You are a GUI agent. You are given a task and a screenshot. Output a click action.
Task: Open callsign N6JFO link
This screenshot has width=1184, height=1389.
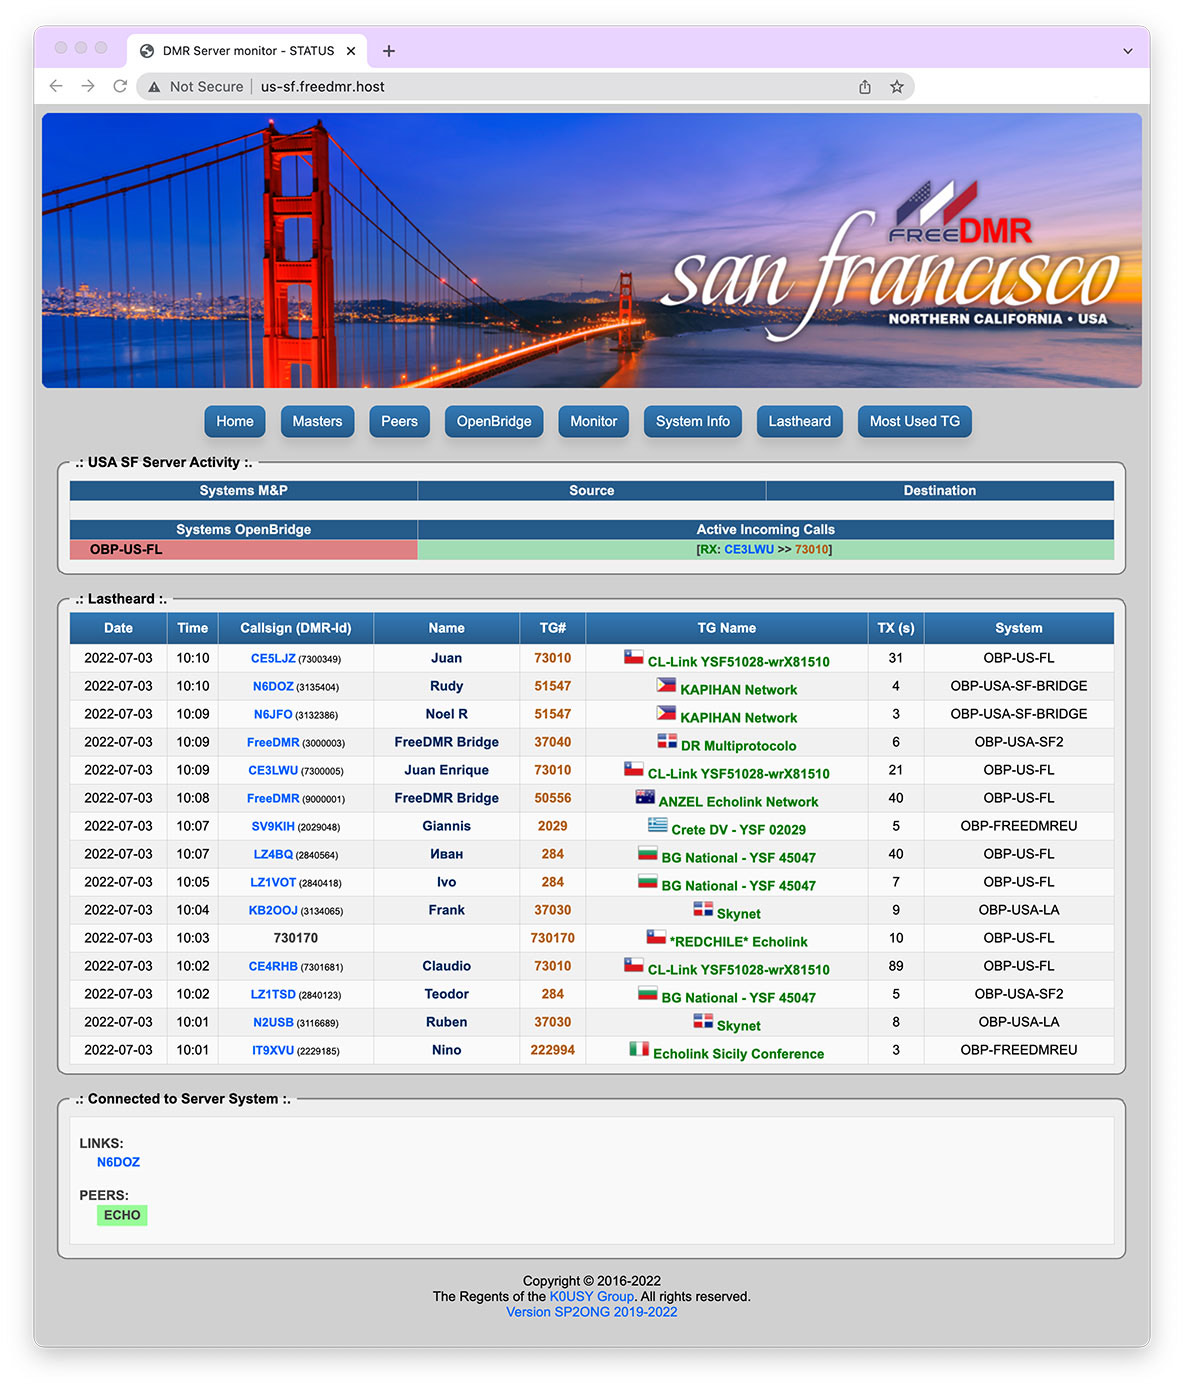273,714
